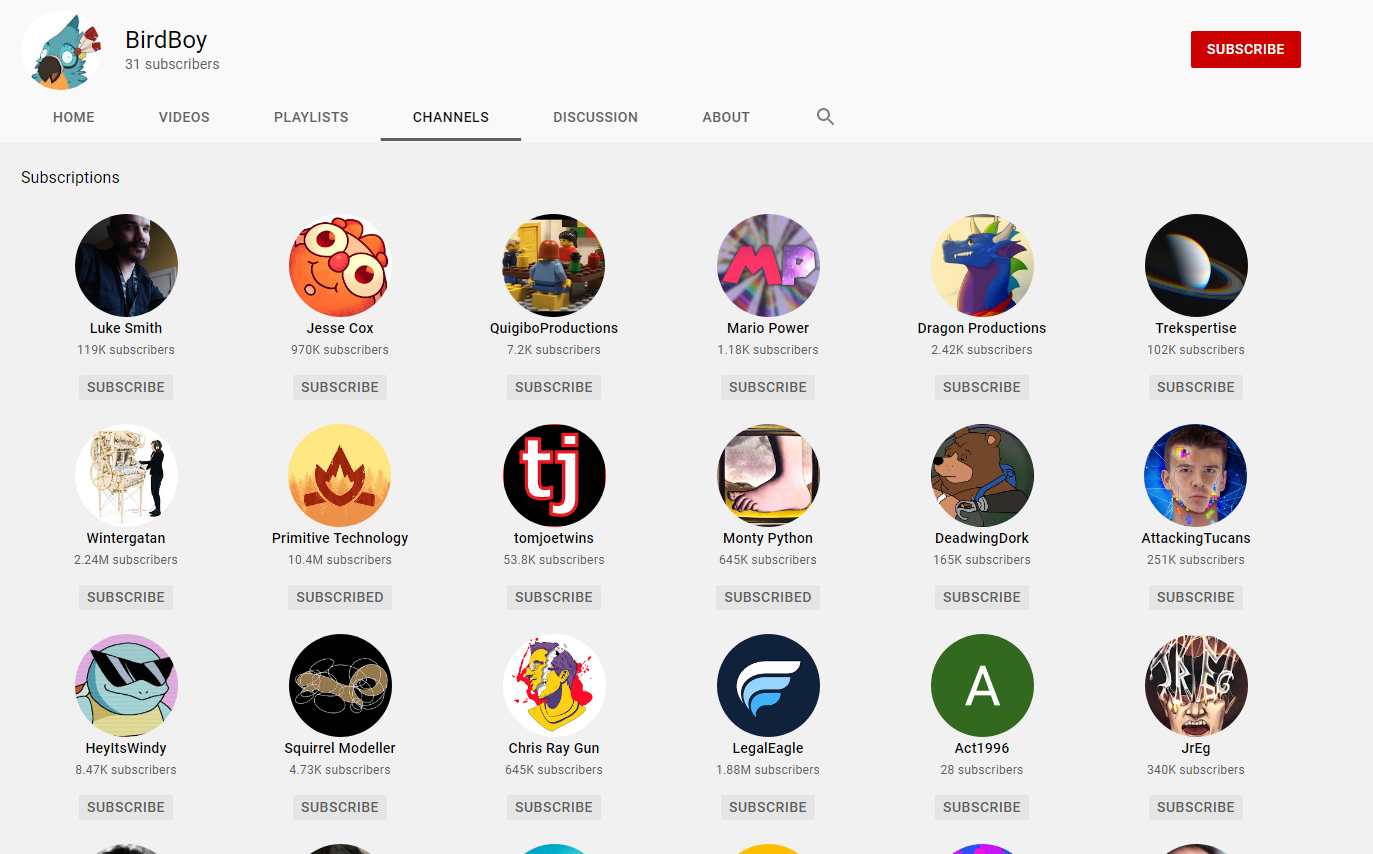Switch to the Discussion tab
This screenshot has width=1373, height=854.
pos(595,117)
